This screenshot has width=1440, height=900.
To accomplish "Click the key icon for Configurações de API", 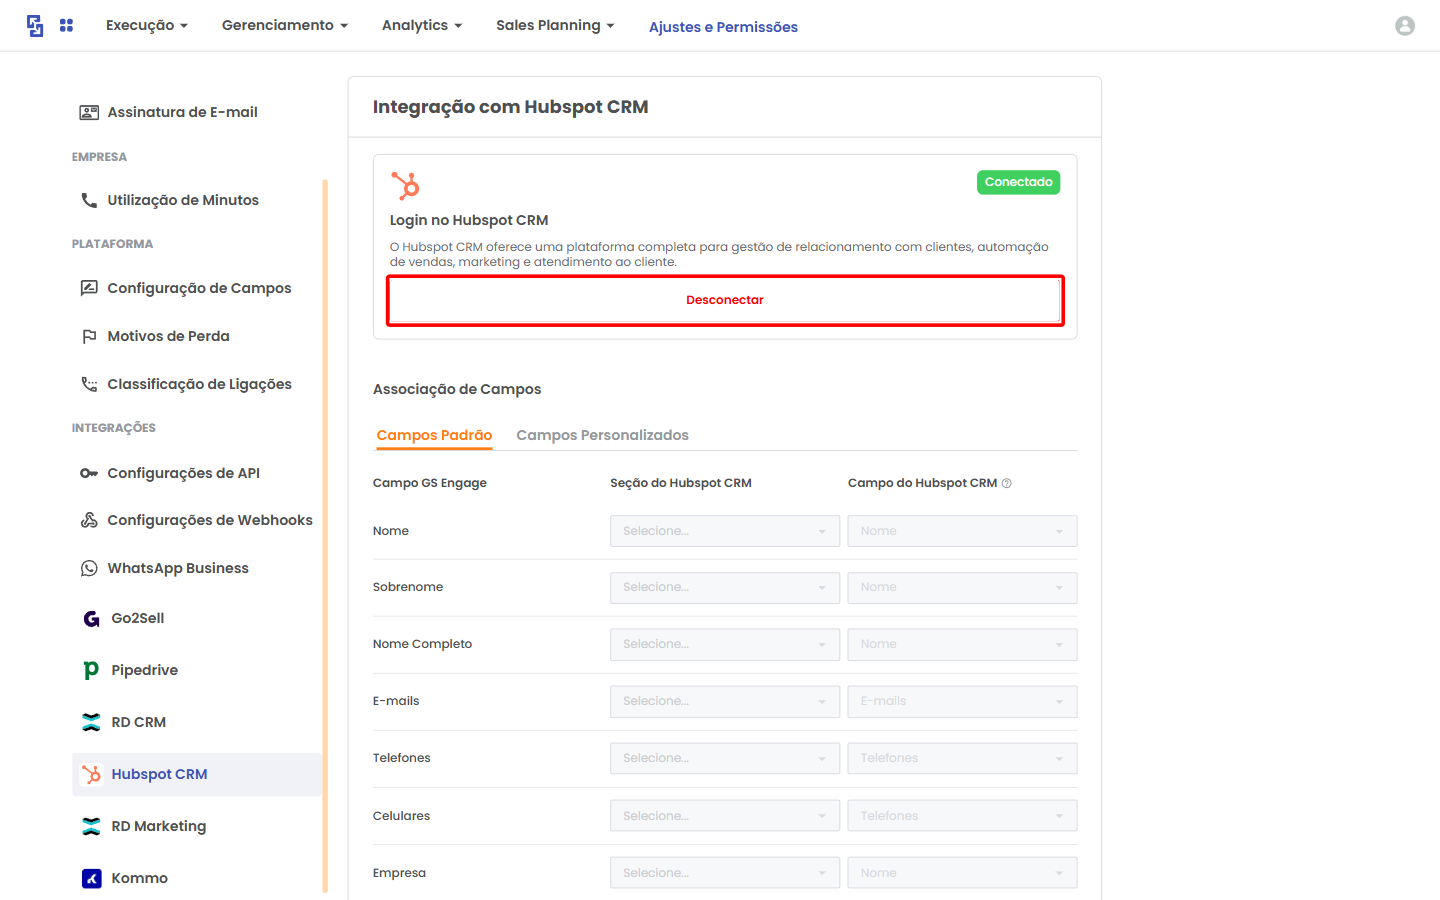I will pos(89,473).
